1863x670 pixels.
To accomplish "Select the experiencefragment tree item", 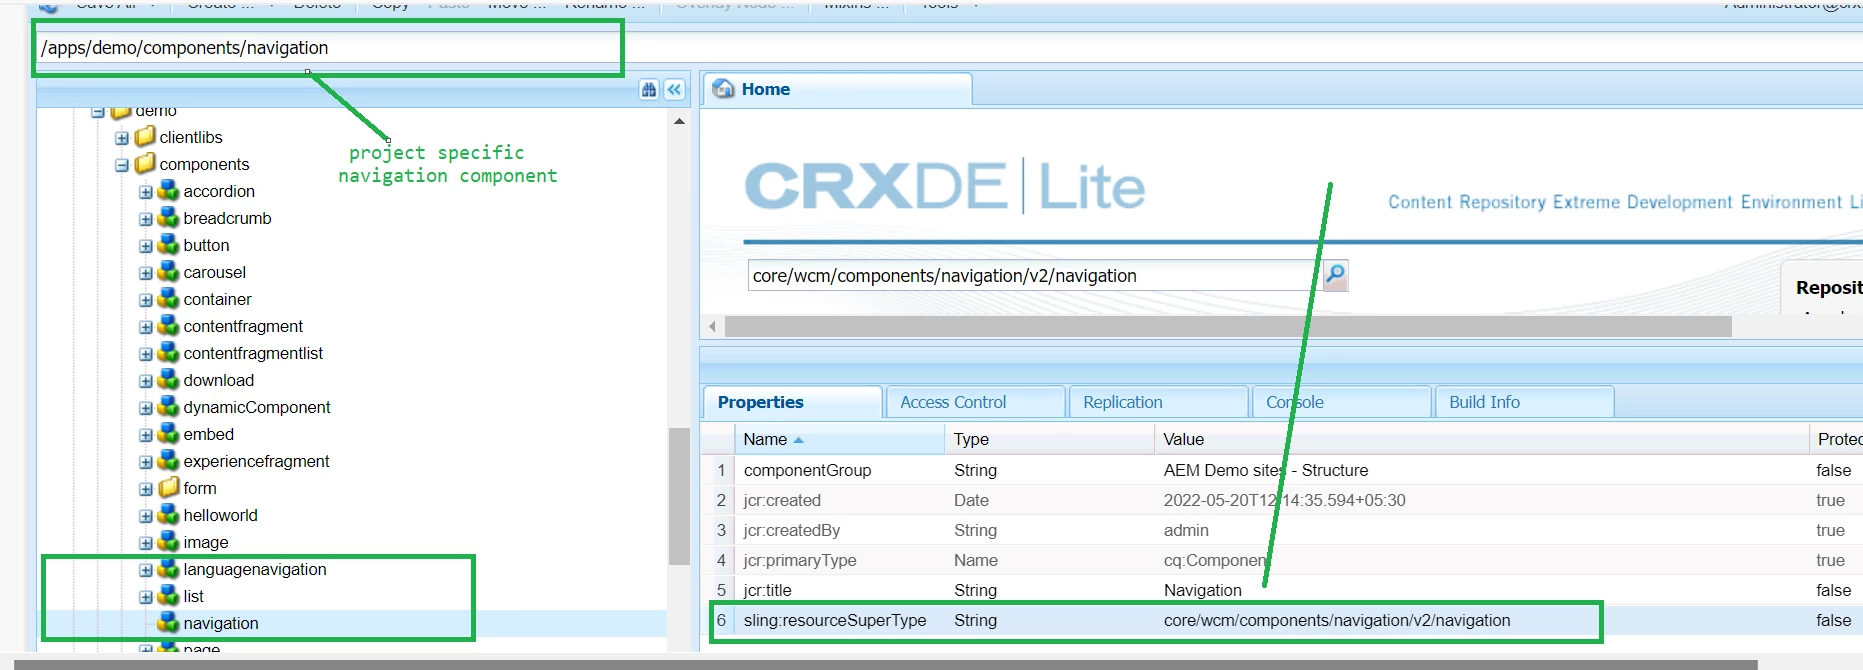I will coord(256,461).
